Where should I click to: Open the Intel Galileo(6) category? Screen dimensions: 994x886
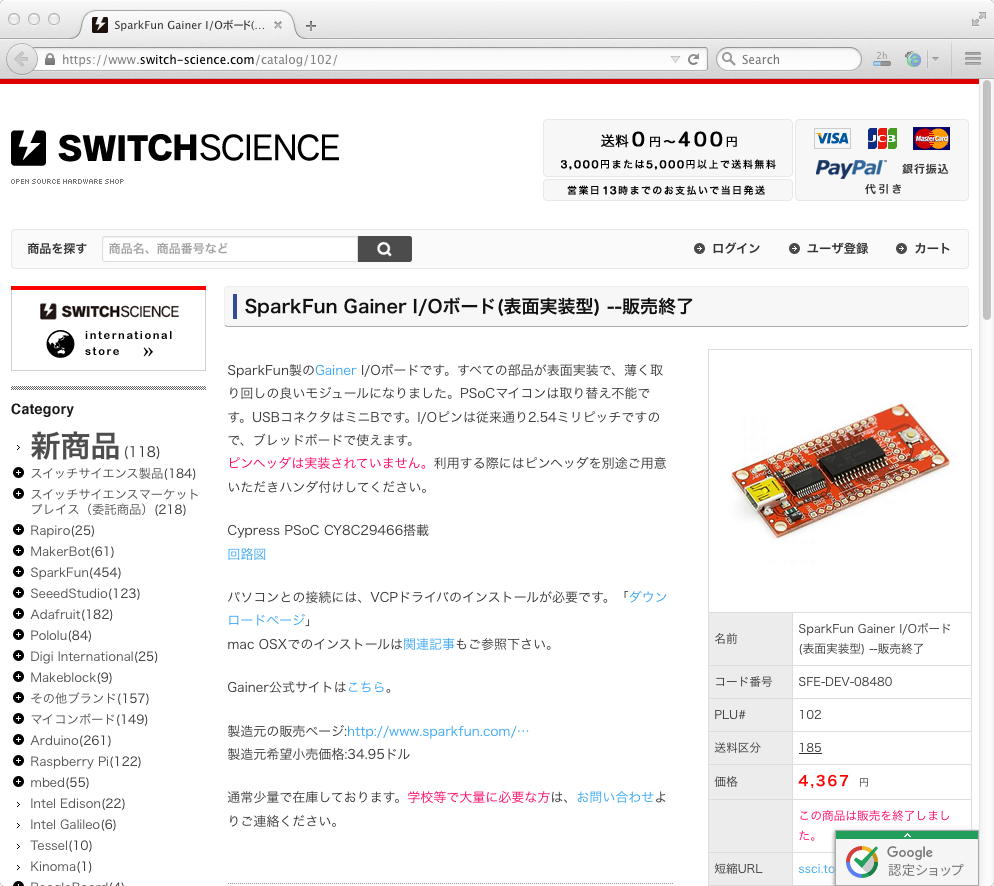(x=73, y=824)
